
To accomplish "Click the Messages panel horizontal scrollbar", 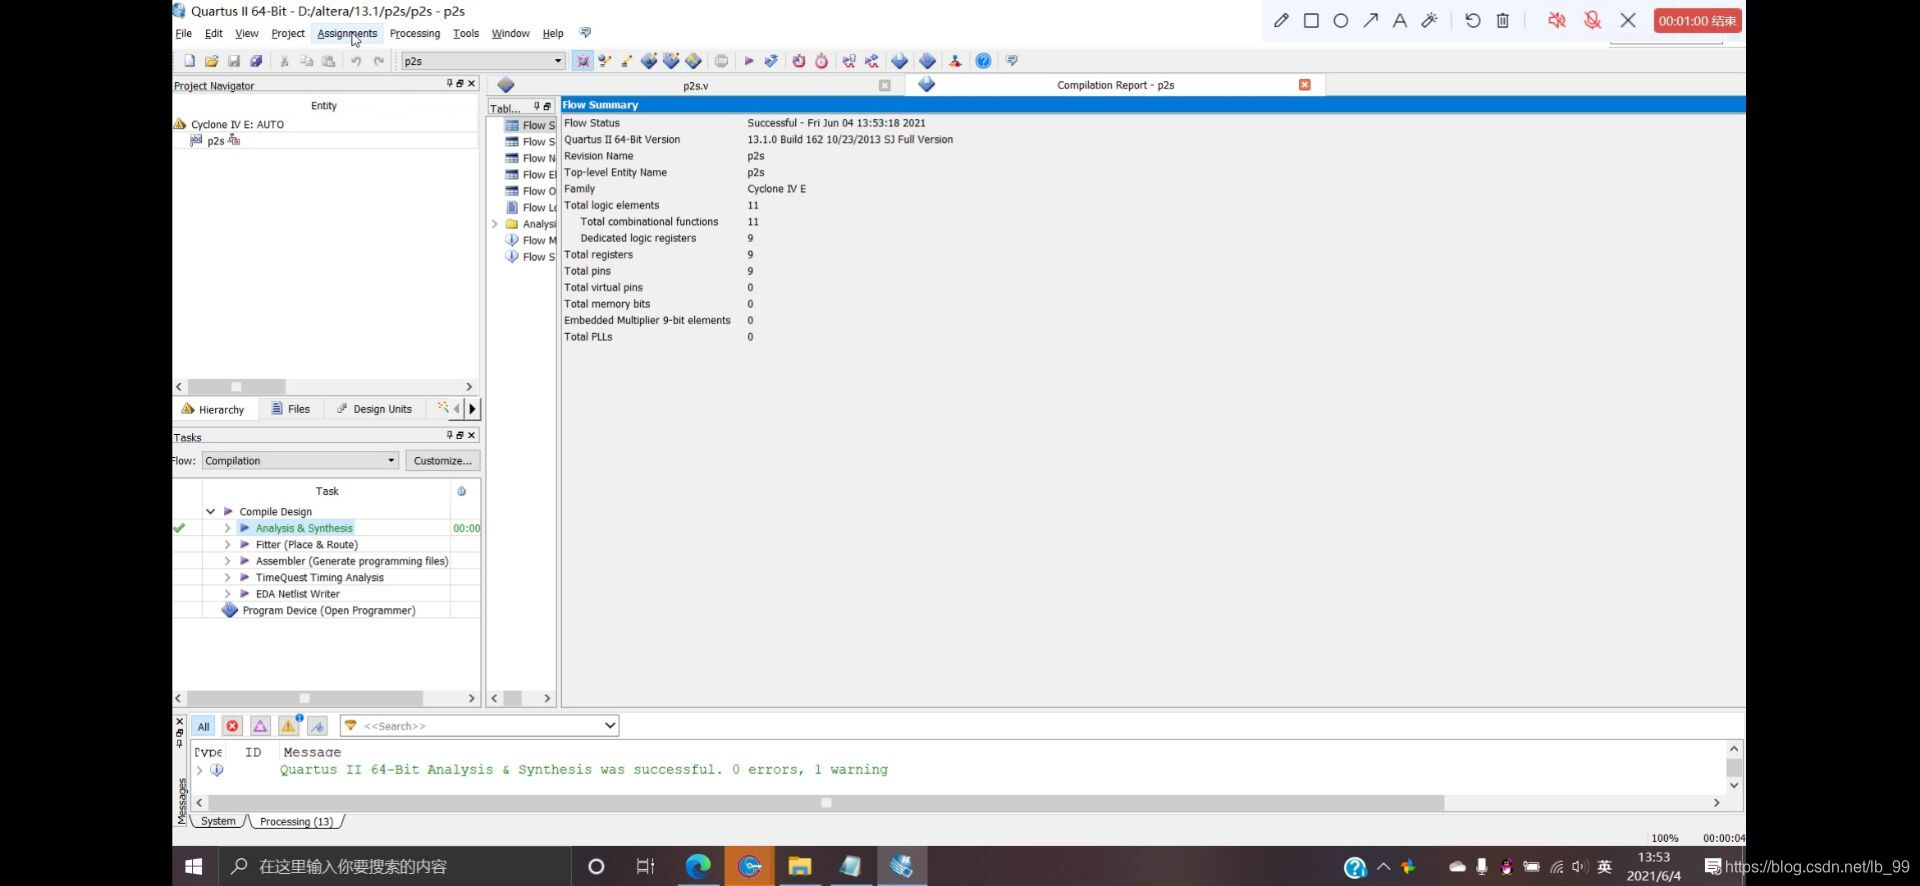I will point(825,803).
